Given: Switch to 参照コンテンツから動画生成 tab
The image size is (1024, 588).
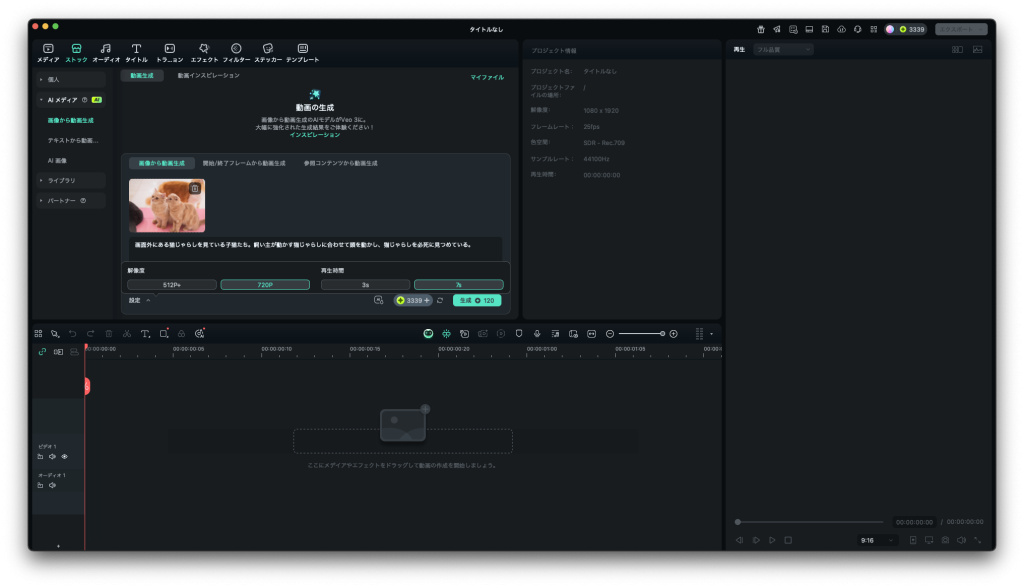Looking at the screenshot, I should 340,163.
